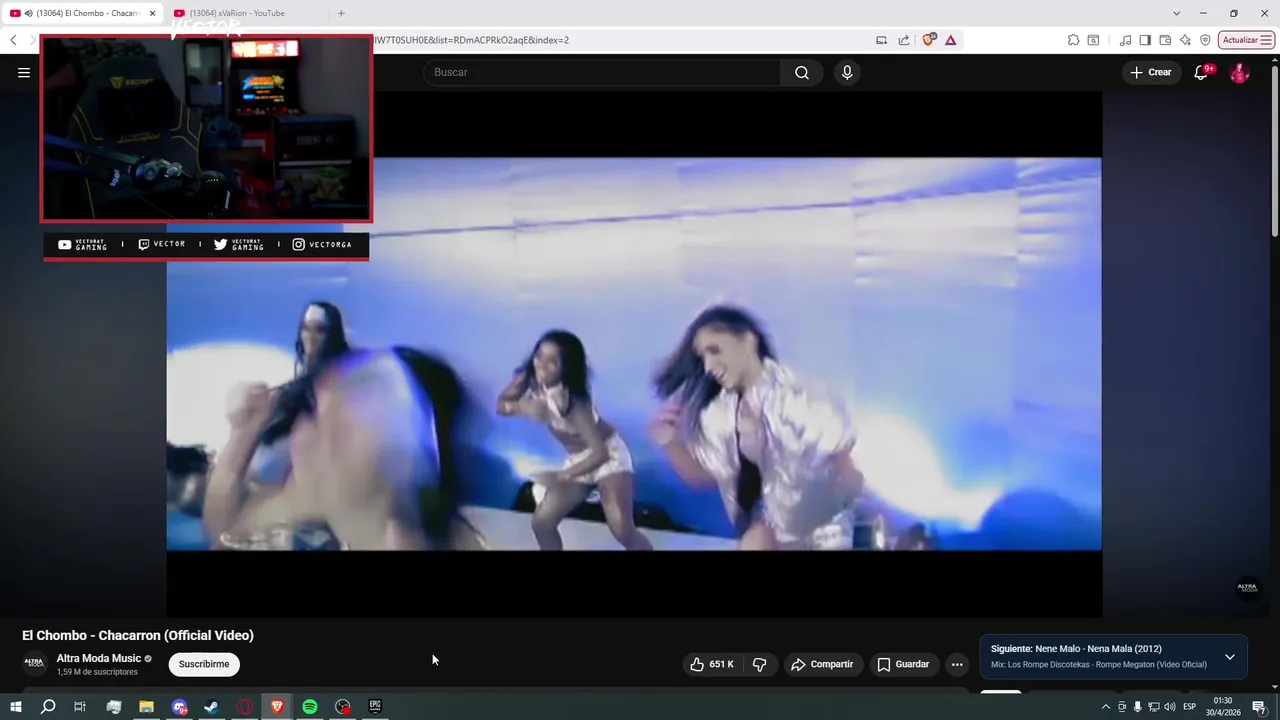Open the Windows notification center icon
The image size is (1280, 720).
(1259, 707)
